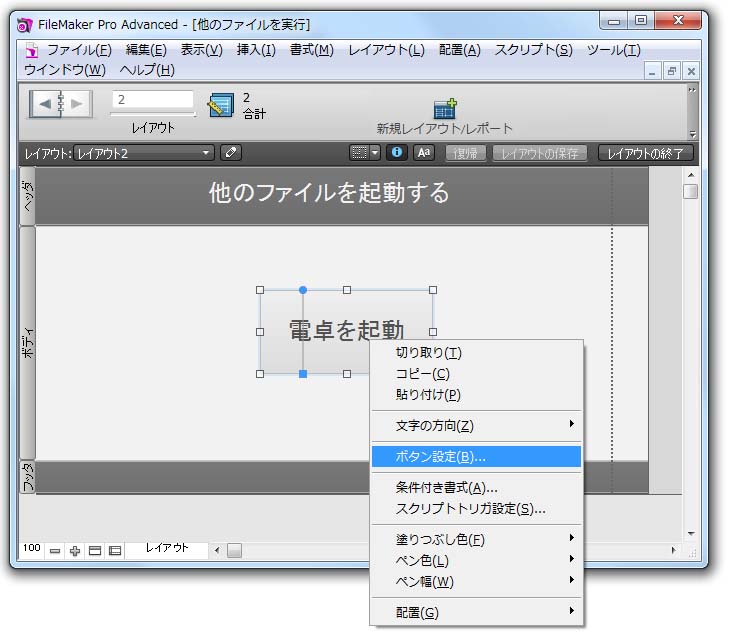Choose ボタン設定(B)... menu item
Viewport: 729px width, 635px height.
[x=476, y=456]
